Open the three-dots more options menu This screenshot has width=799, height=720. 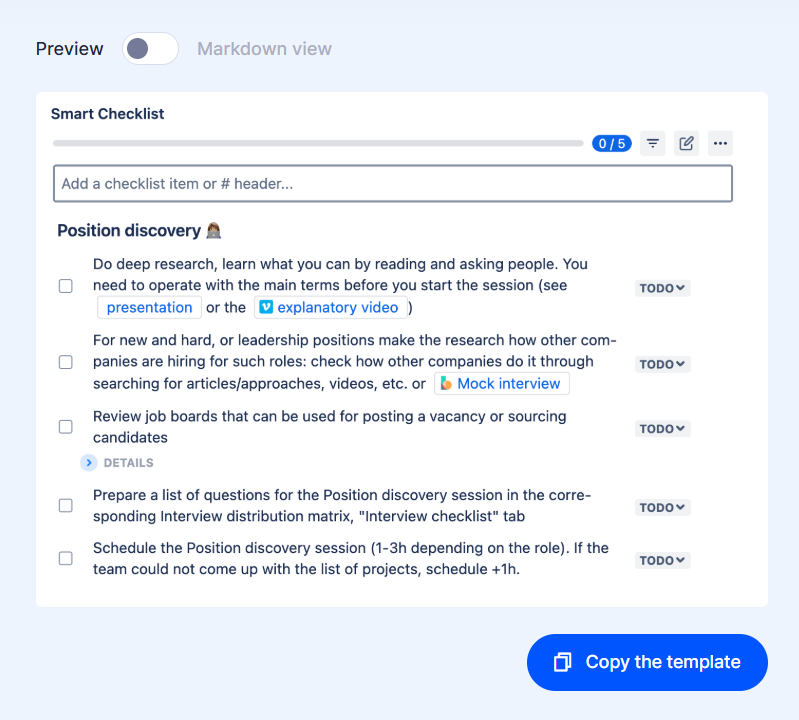point(720,144)
